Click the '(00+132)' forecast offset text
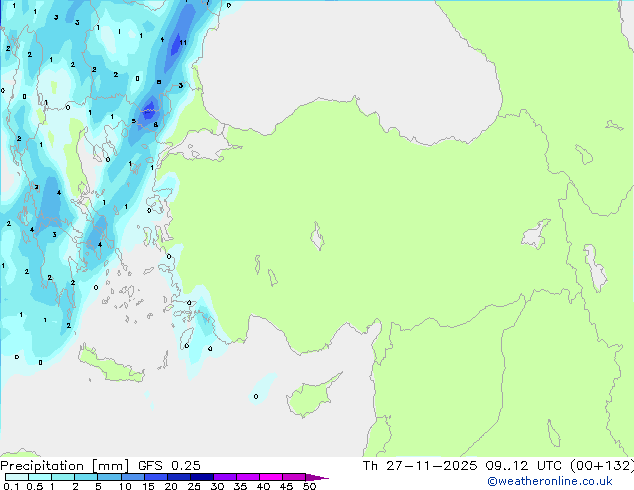This screenshot has width=634, height=490. coord(602,466)
